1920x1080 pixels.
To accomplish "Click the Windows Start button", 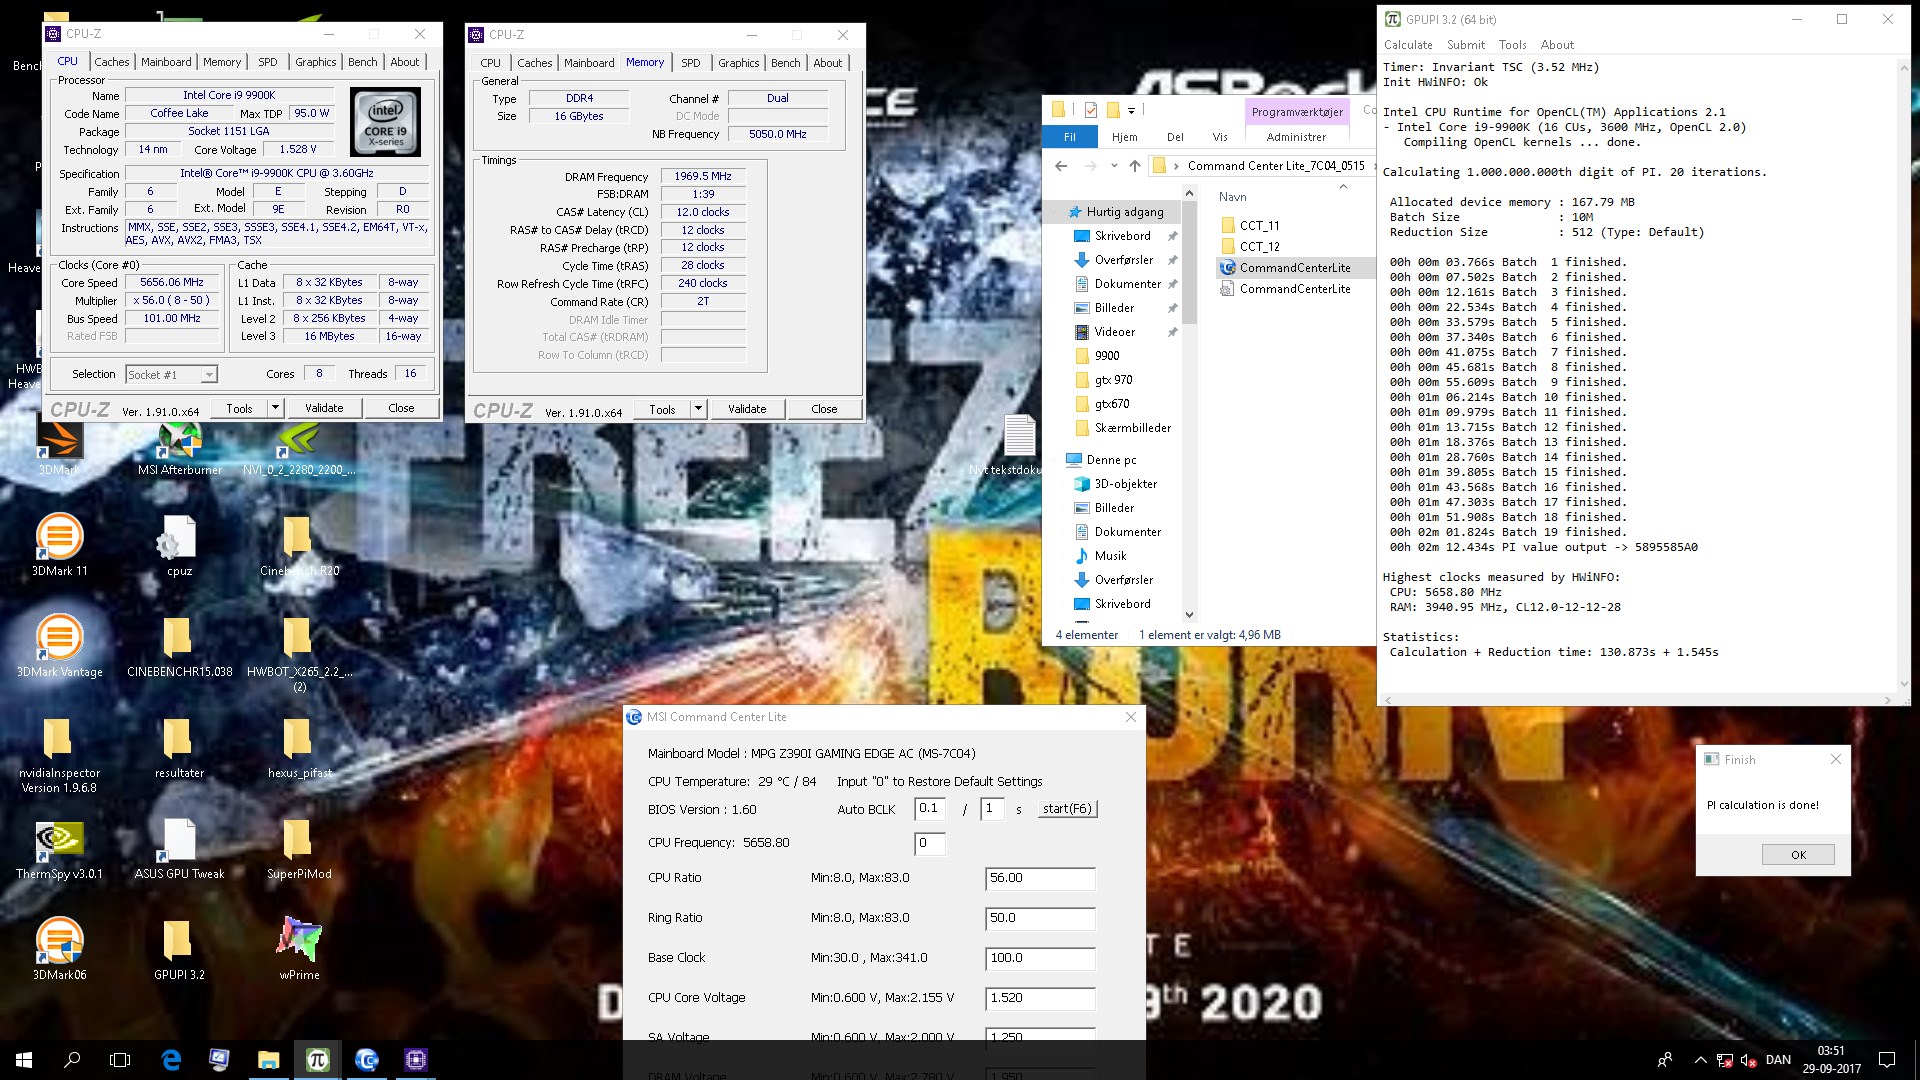I will pos(24,1059).
